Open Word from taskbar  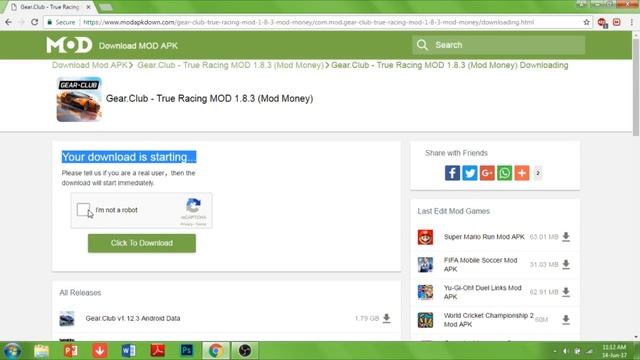tap(129, 351)
